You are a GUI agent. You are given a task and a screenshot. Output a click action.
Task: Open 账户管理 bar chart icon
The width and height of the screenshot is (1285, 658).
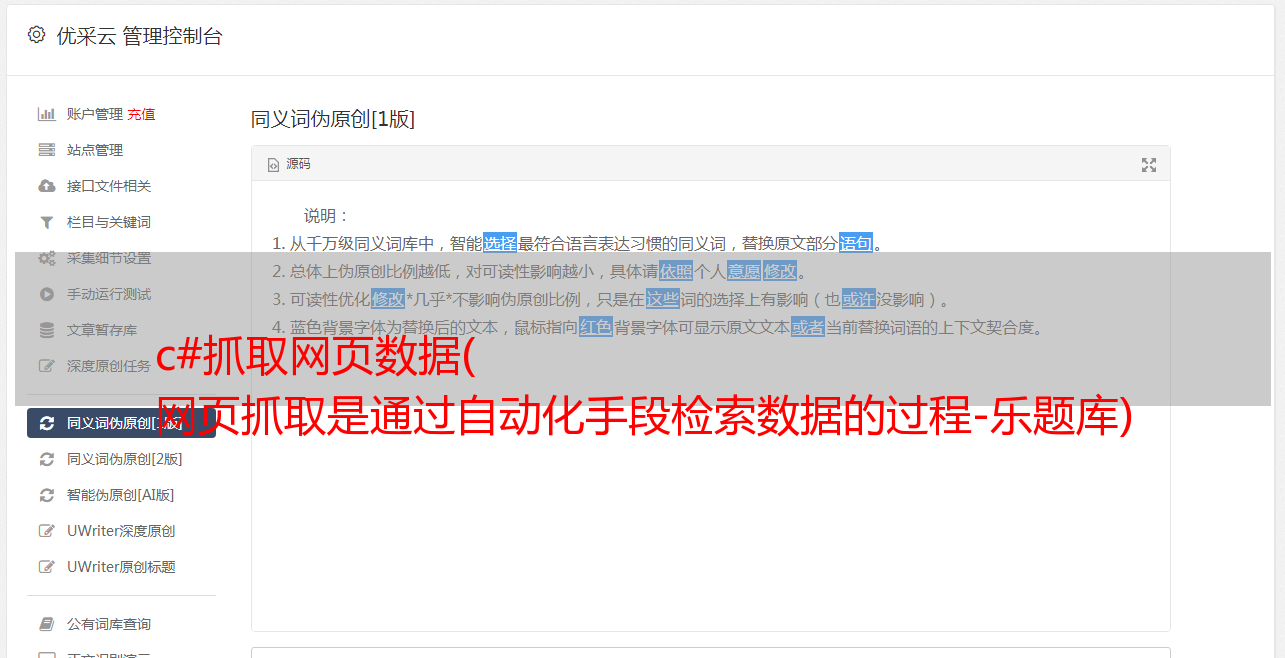pos(46,114)
